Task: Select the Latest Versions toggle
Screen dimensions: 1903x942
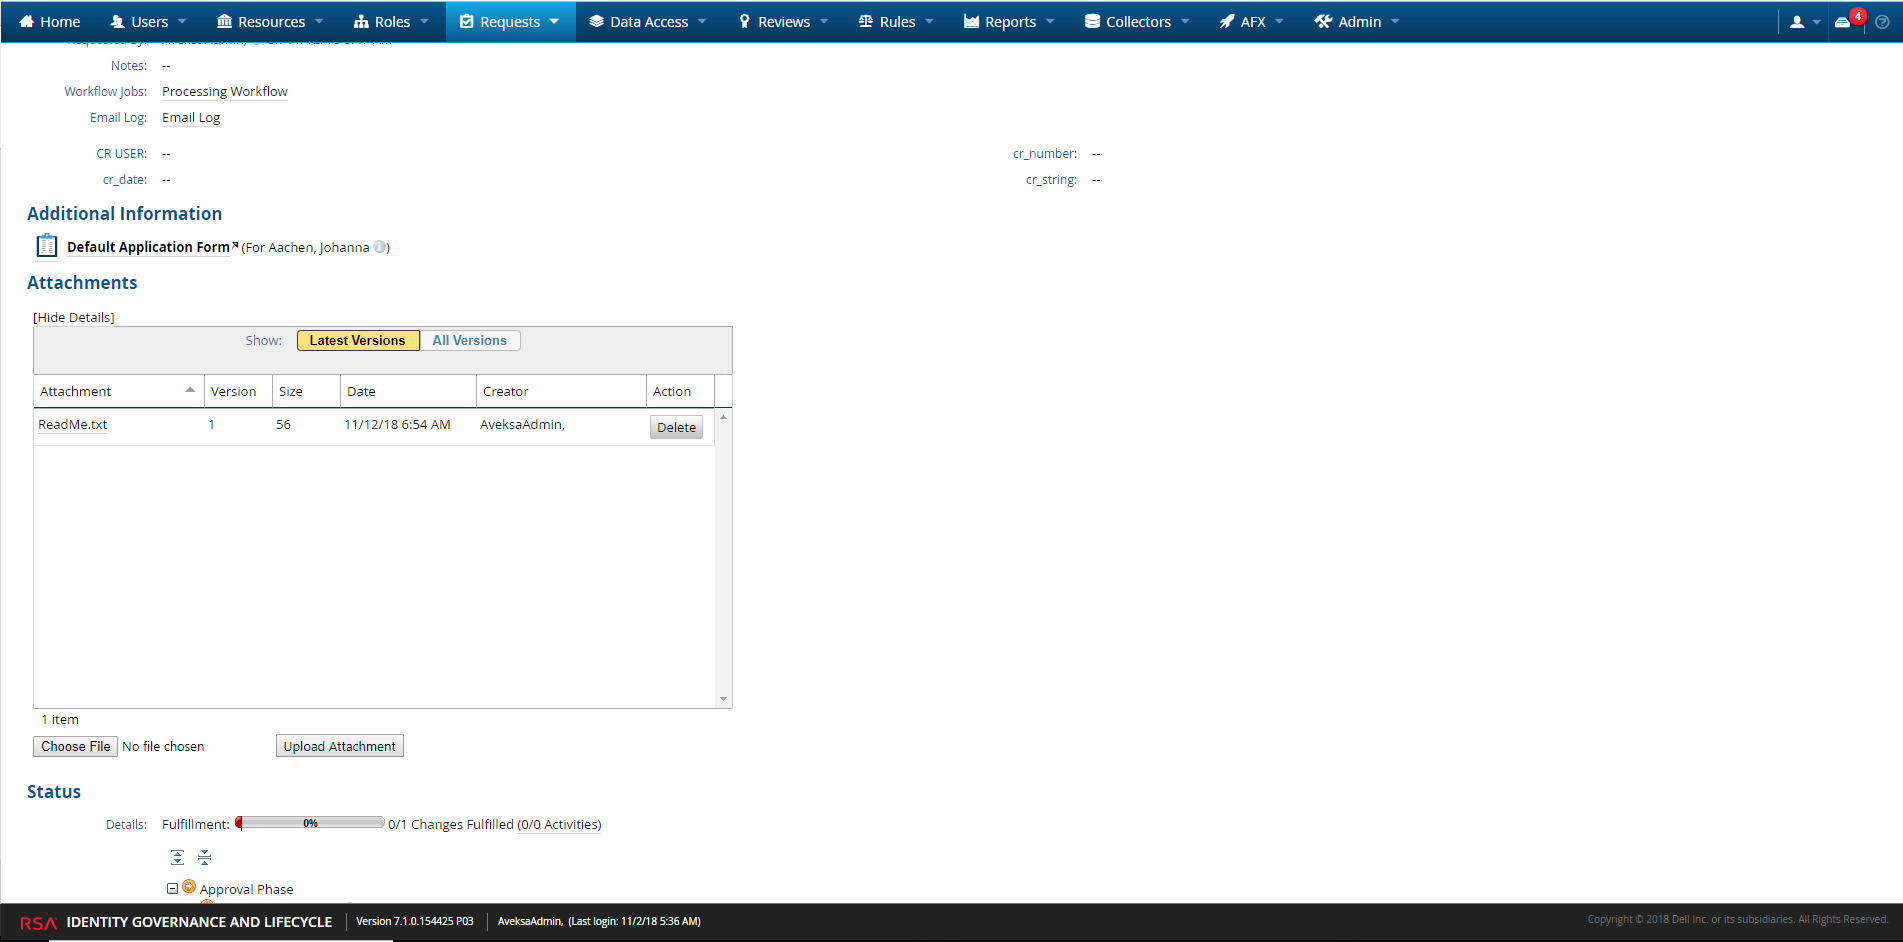Action: coord(357,340)
